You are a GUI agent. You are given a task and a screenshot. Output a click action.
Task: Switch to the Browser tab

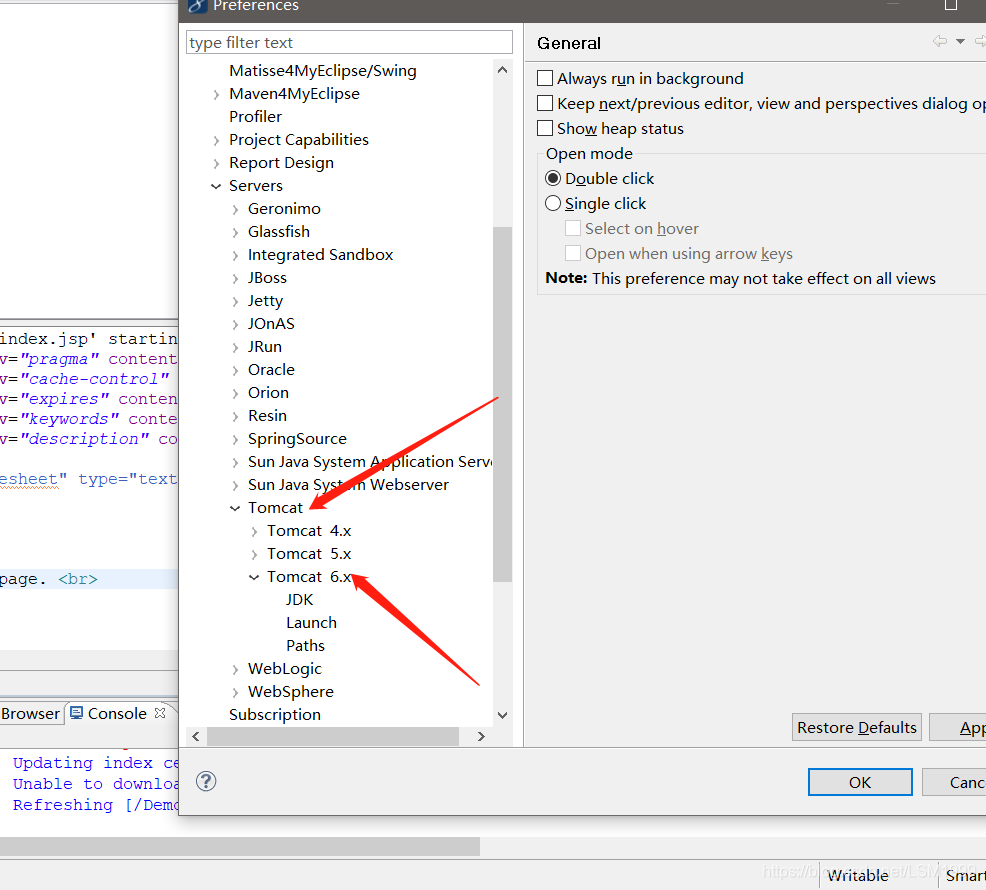30,714
